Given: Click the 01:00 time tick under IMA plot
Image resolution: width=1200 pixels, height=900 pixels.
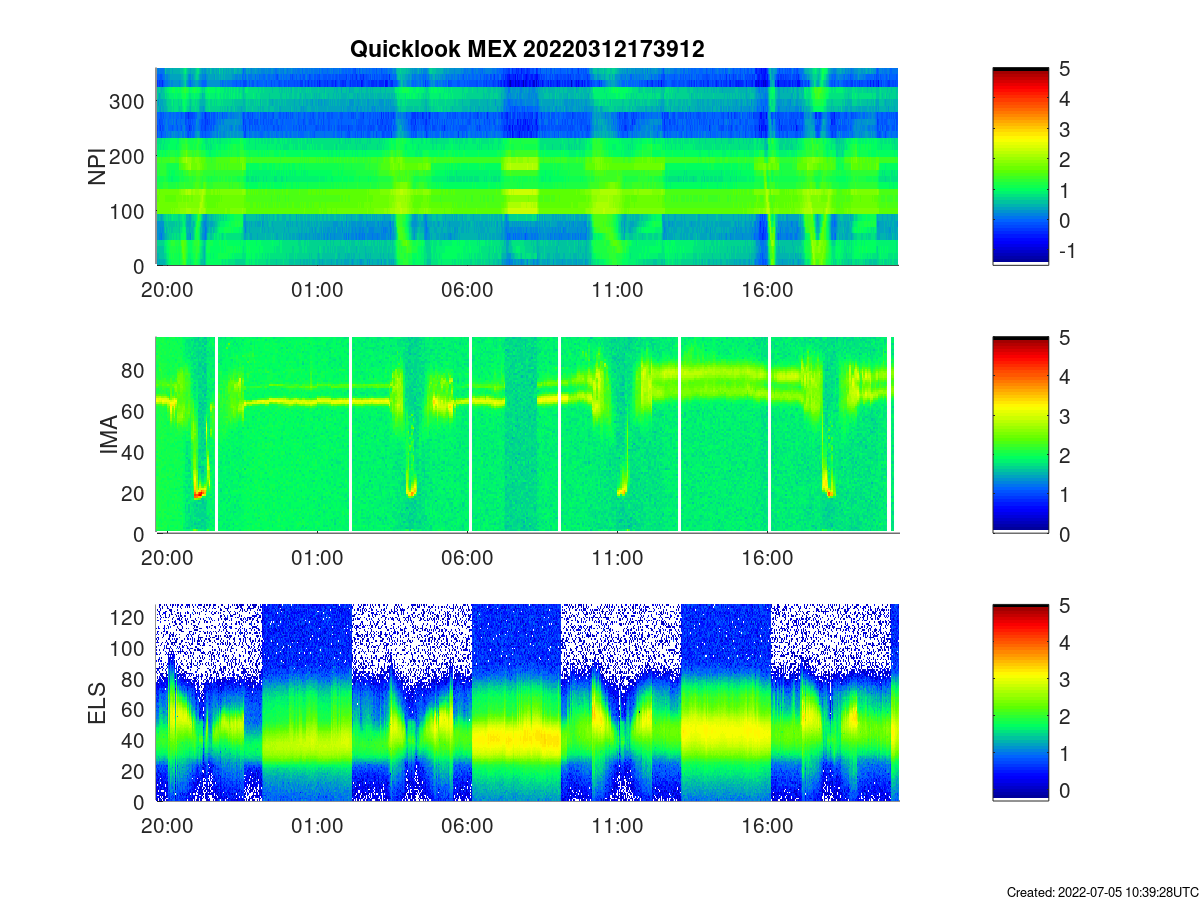Looking at the screenshot, I should [317, 557].
